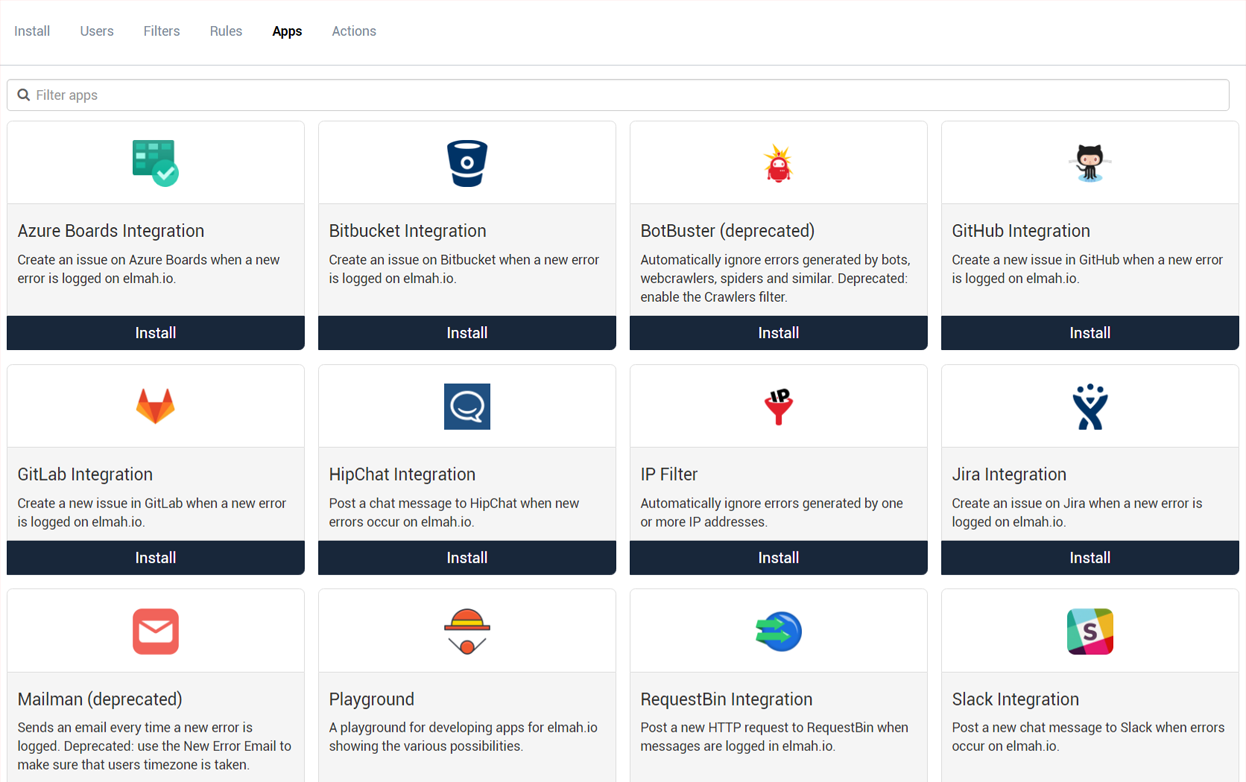Switch to the Actions tab

click(x=354, y=31)
